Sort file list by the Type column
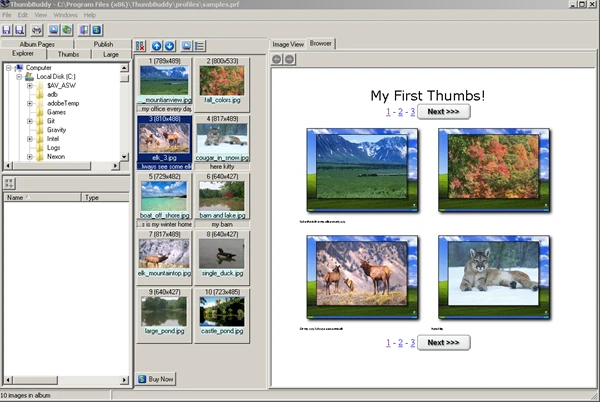The image size is (600, 402). [x=106, y=197]
